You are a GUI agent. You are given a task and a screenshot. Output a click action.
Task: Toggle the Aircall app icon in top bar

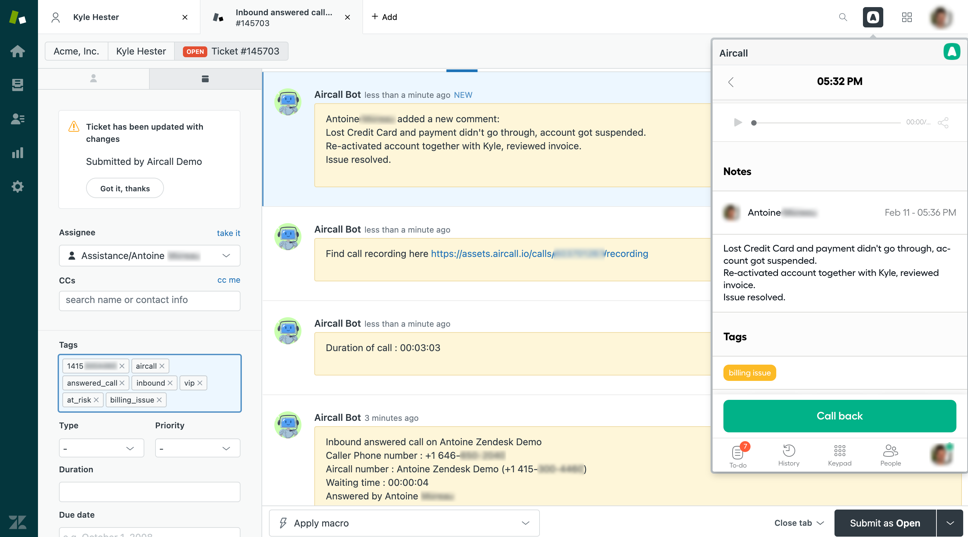(x=873, y=17)
